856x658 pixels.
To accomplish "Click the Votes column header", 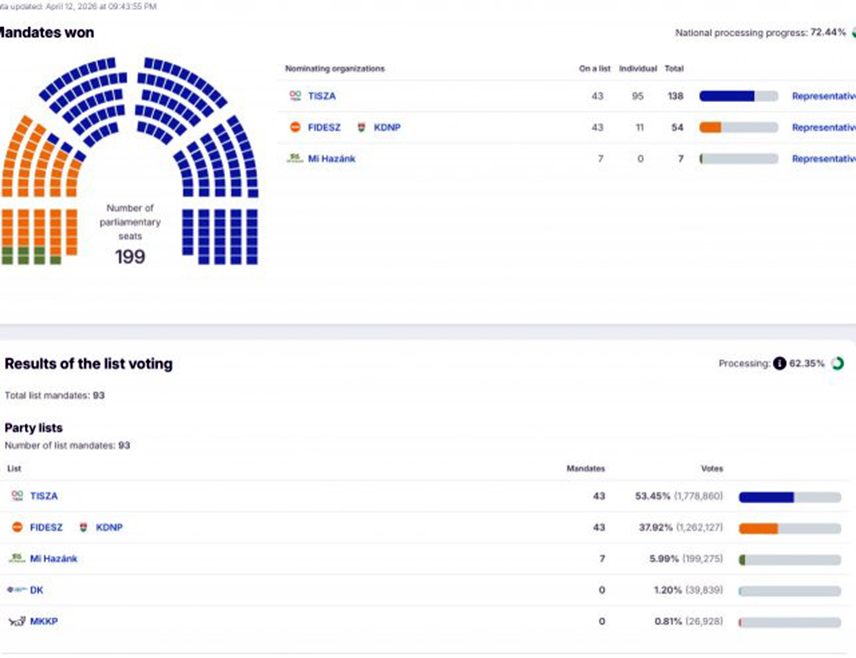I will point(711,468).
